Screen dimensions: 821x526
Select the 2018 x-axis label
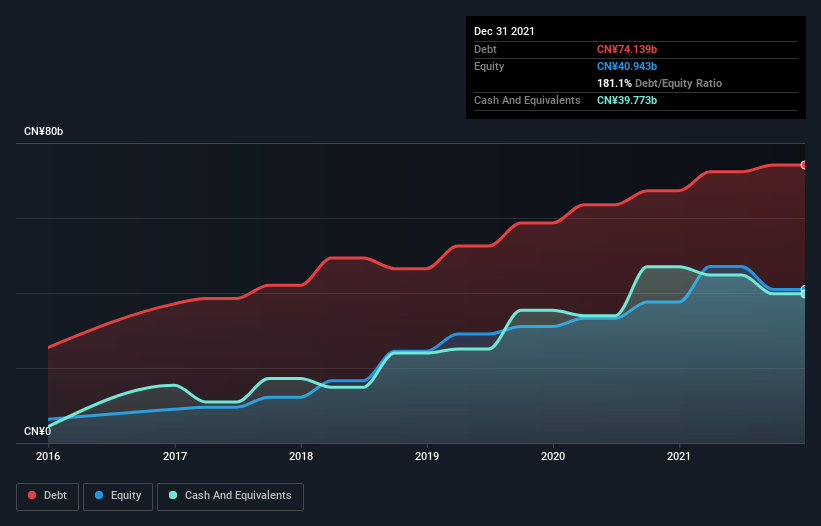pyautogui.click(x=301, y=456)
